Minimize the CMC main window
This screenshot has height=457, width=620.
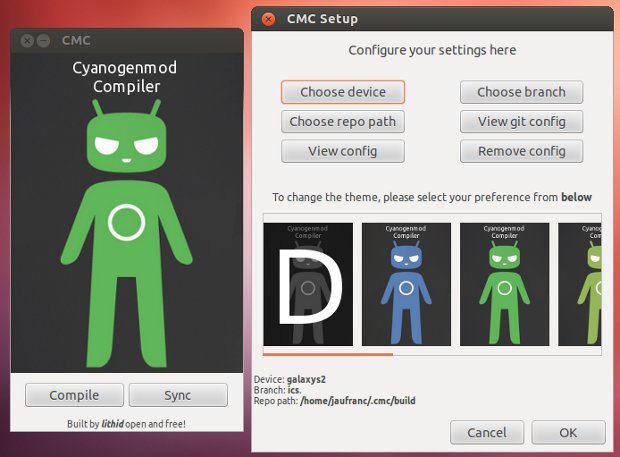point(43,40)
